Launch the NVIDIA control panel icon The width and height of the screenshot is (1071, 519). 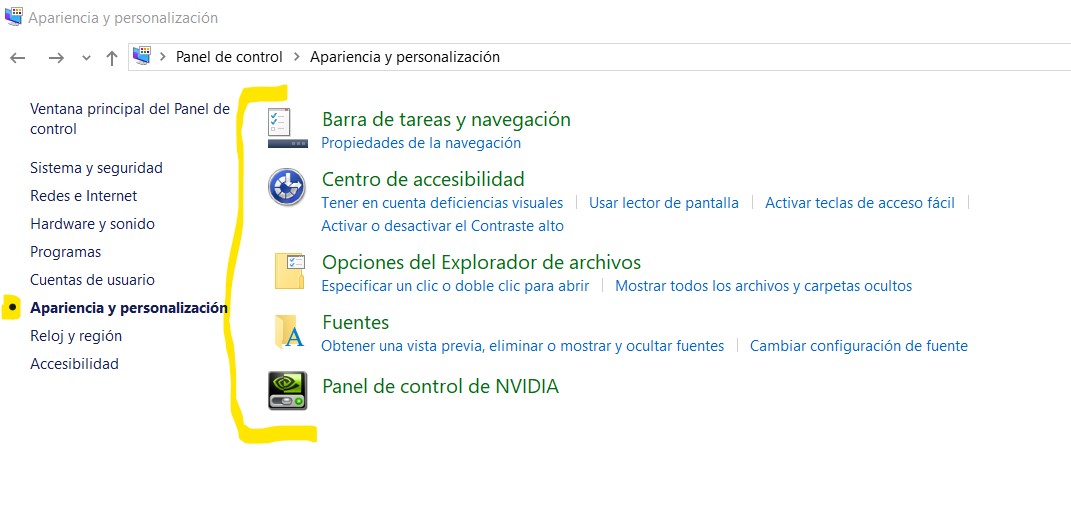(x=287, y=390)
